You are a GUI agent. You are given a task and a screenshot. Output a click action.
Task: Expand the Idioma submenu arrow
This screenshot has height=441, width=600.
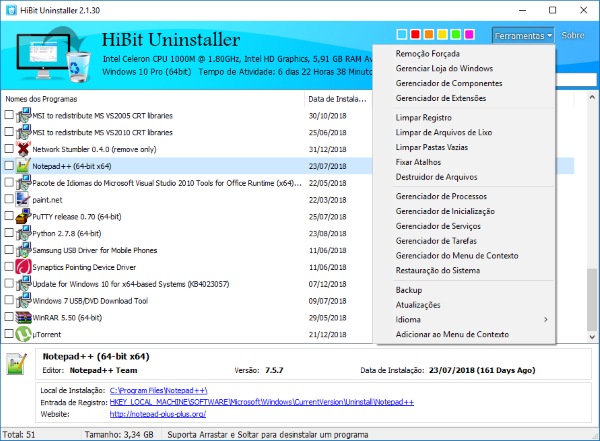click(x=546, y=319)
